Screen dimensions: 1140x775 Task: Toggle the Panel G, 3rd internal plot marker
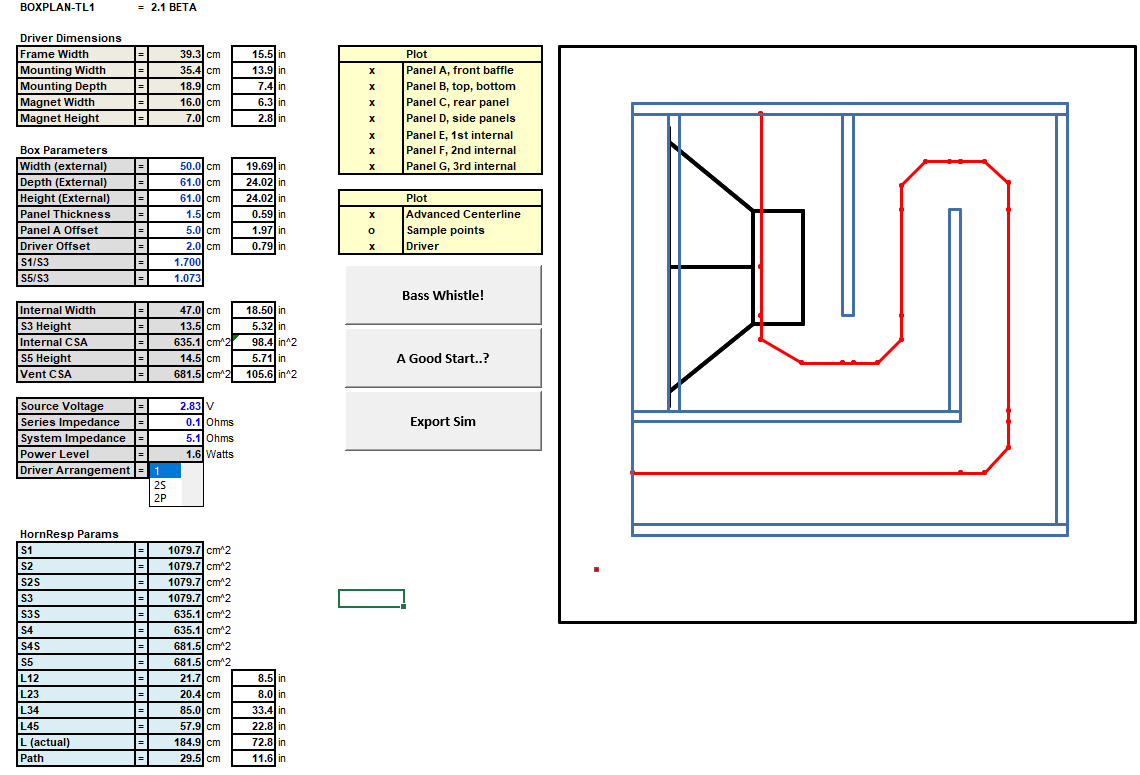click(372, 166)
